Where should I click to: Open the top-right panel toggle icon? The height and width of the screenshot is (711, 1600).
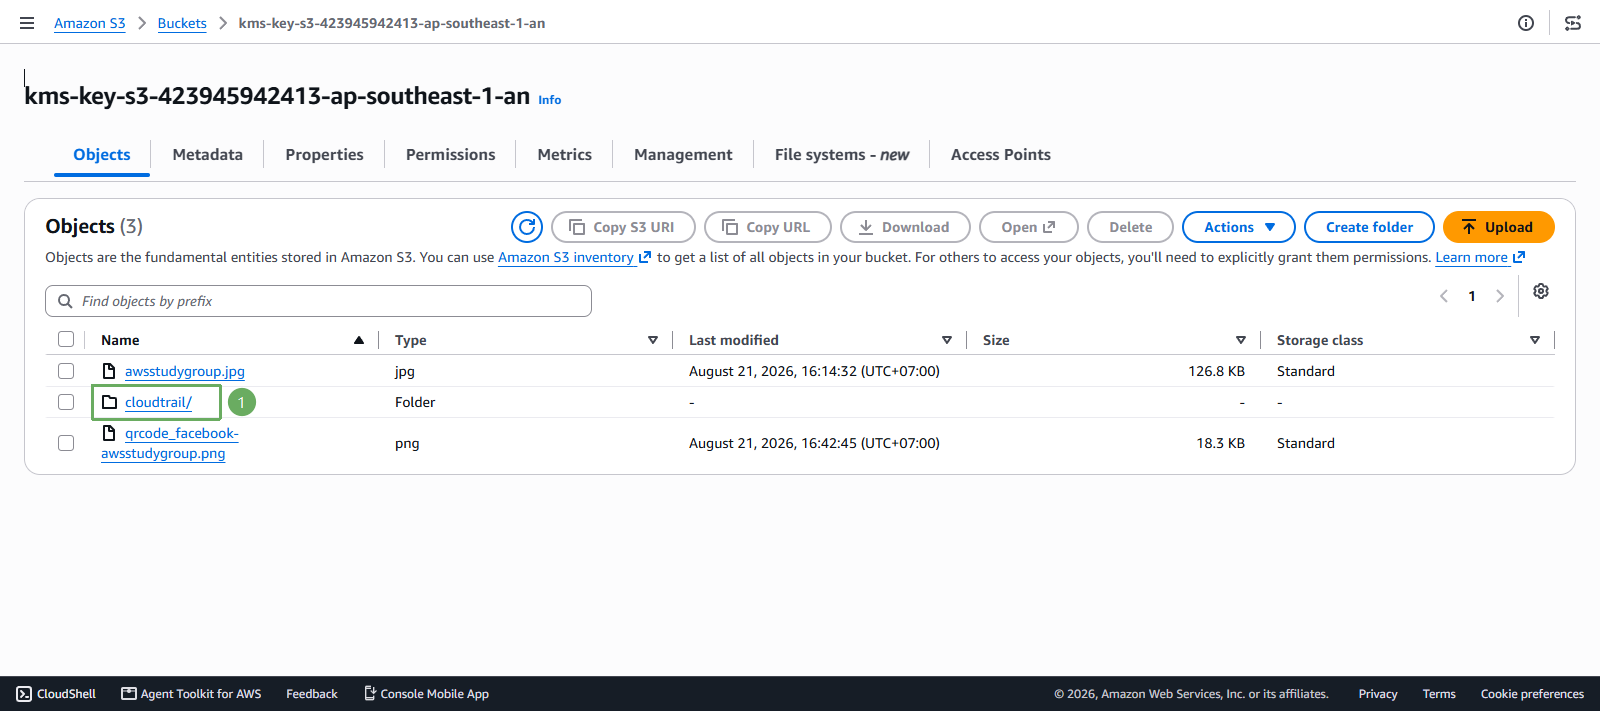point(1573,23)
